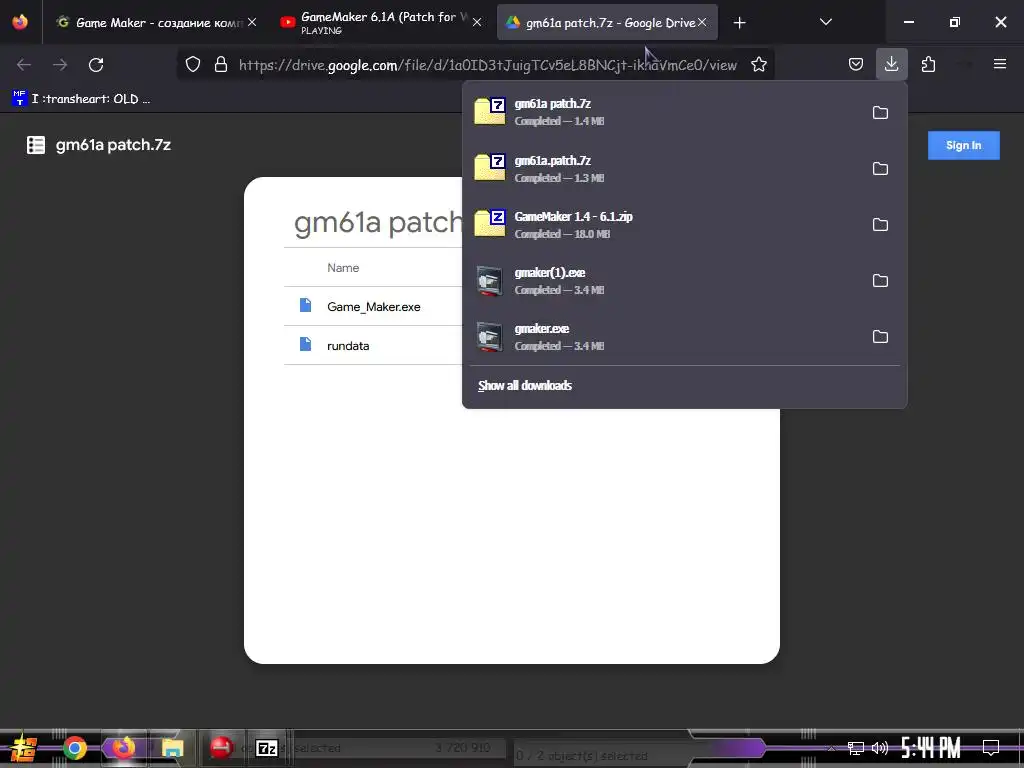Go back one page
The height and width of the screenshot is (768, 1024).
coord(24,65)
